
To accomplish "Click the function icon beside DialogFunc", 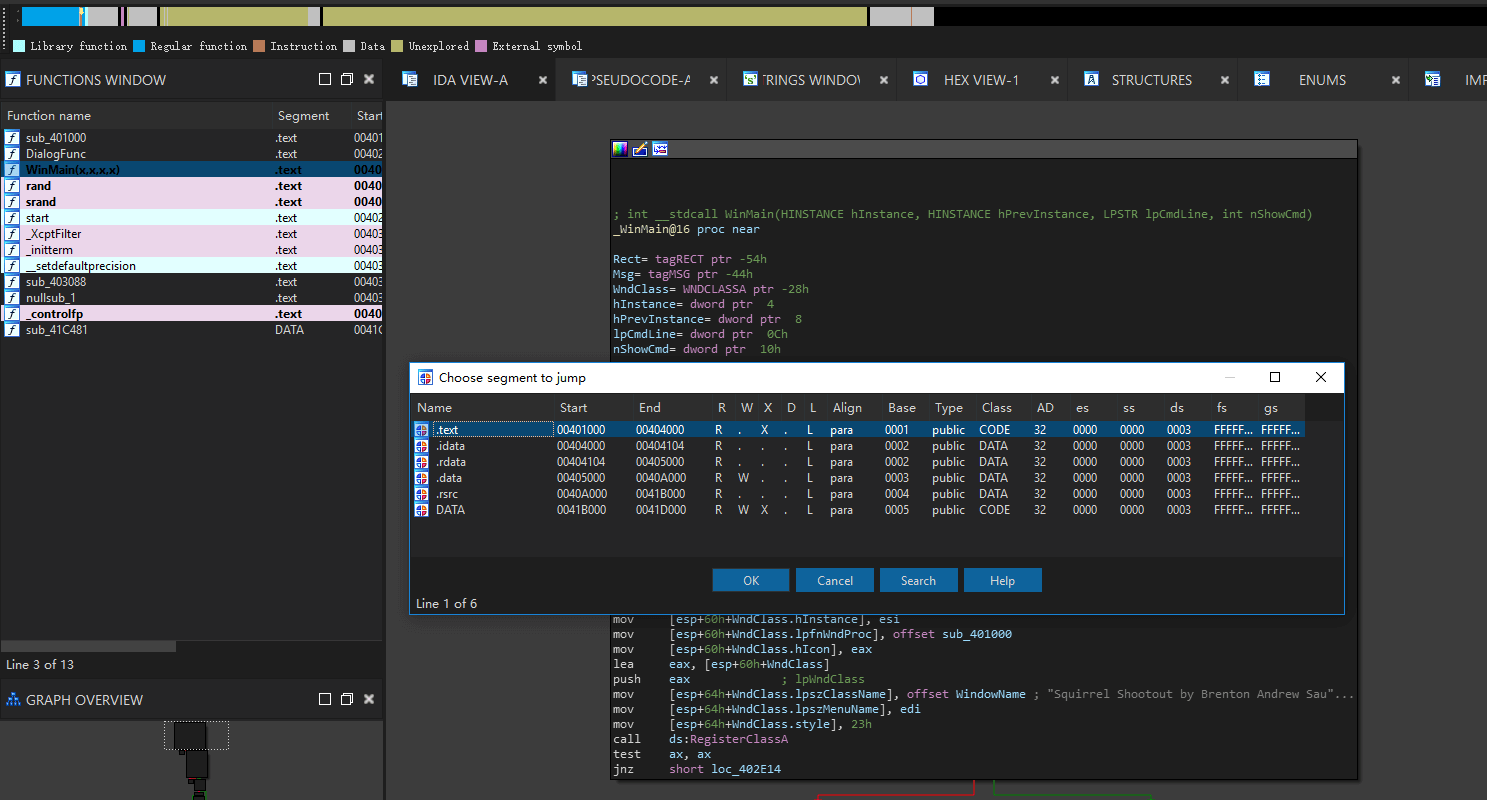I will [12, 154].
